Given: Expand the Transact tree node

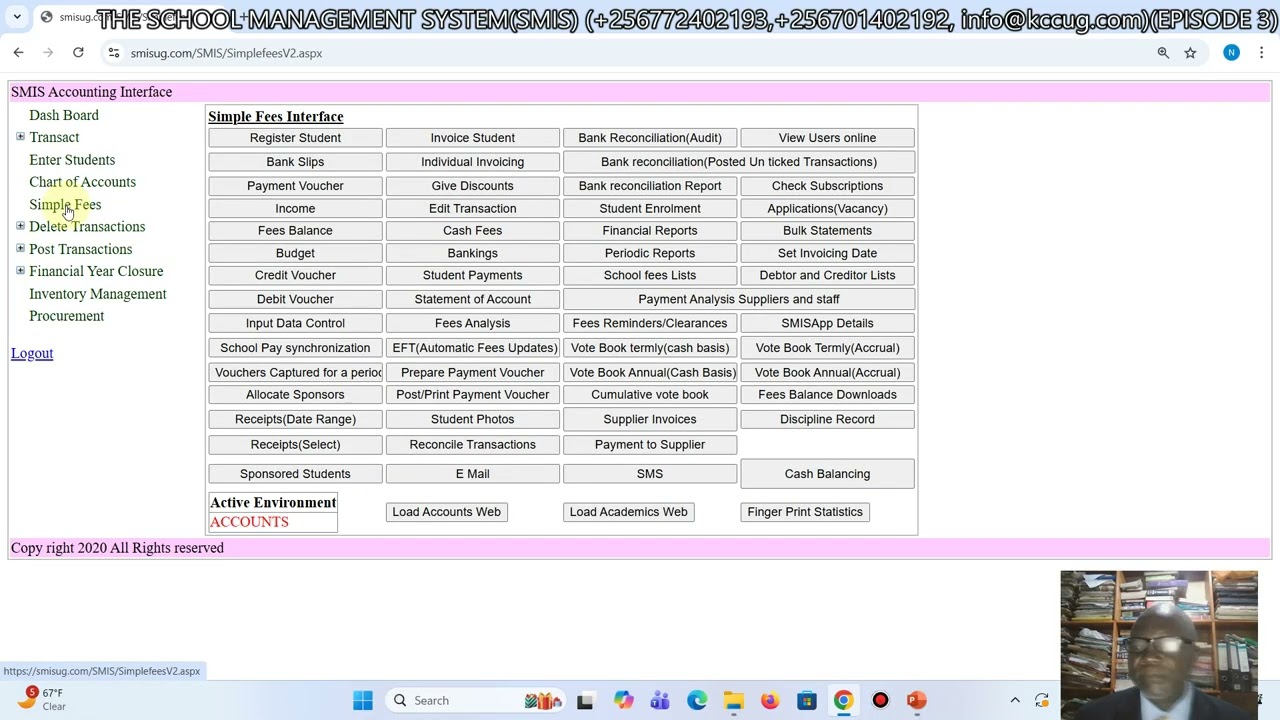Looking at the screenshot, I should click(20, 136).
